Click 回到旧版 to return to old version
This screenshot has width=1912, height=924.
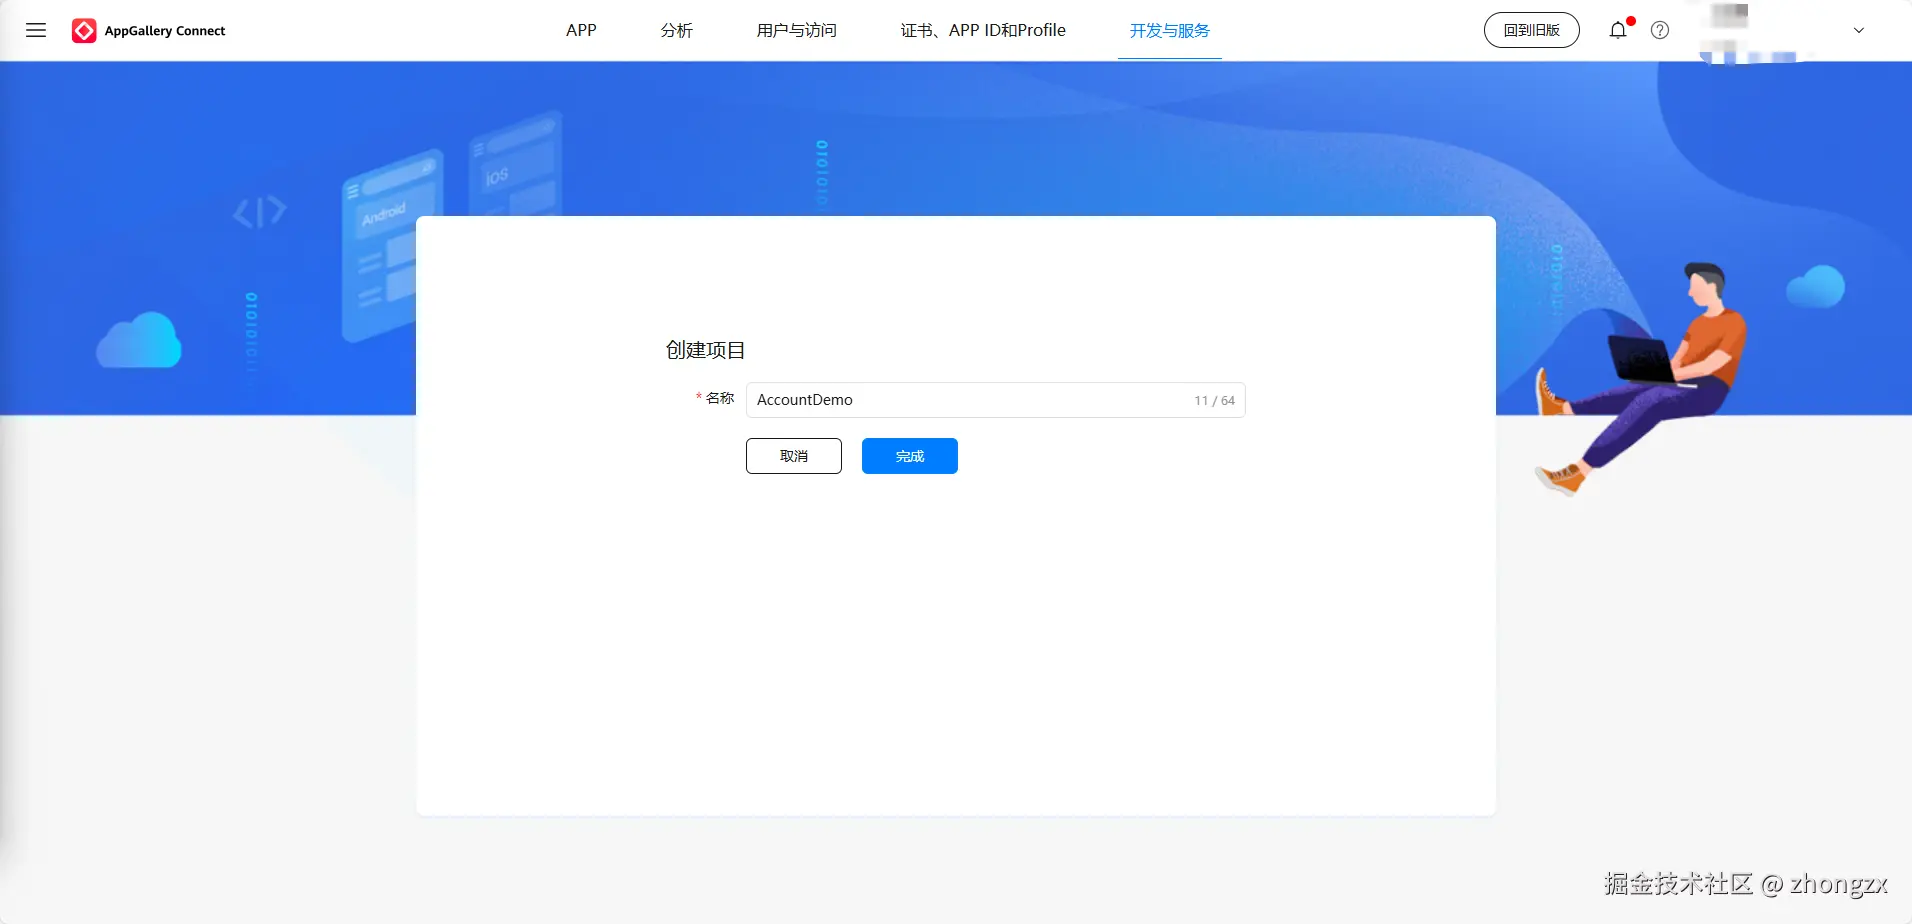1530,30
